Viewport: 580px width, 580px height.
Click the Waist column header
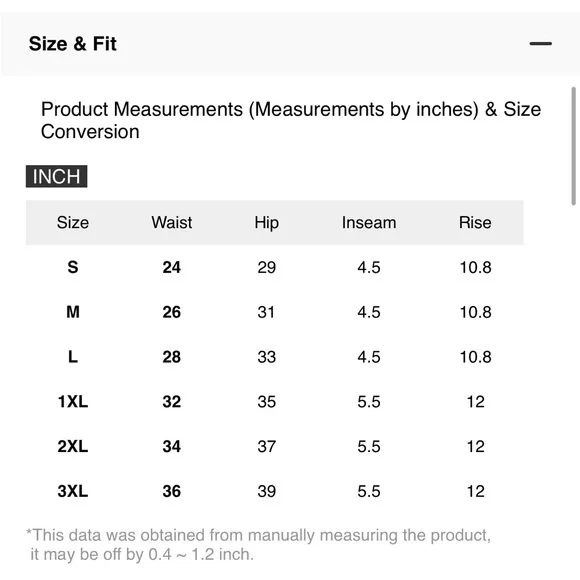pyautogui.click(x=172, y=223)
